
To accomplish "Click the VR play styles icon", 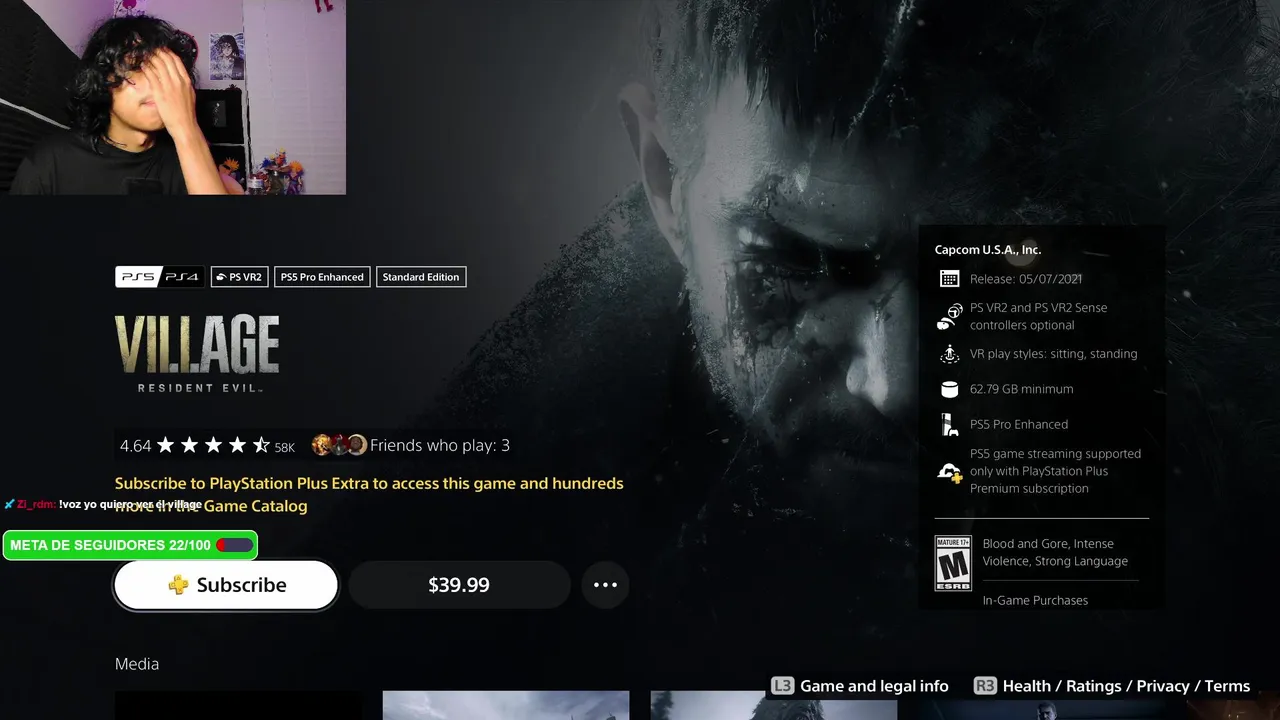I will tap(949, 354).
